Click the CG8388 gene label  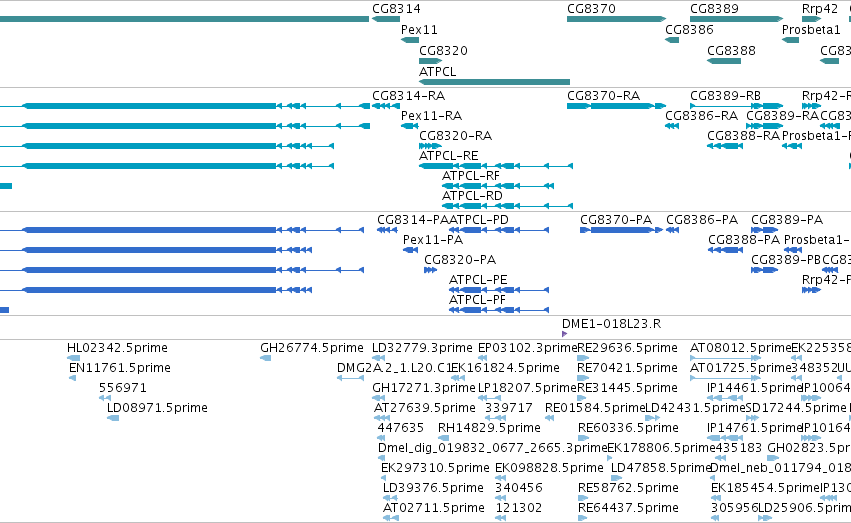click(731, 50)
